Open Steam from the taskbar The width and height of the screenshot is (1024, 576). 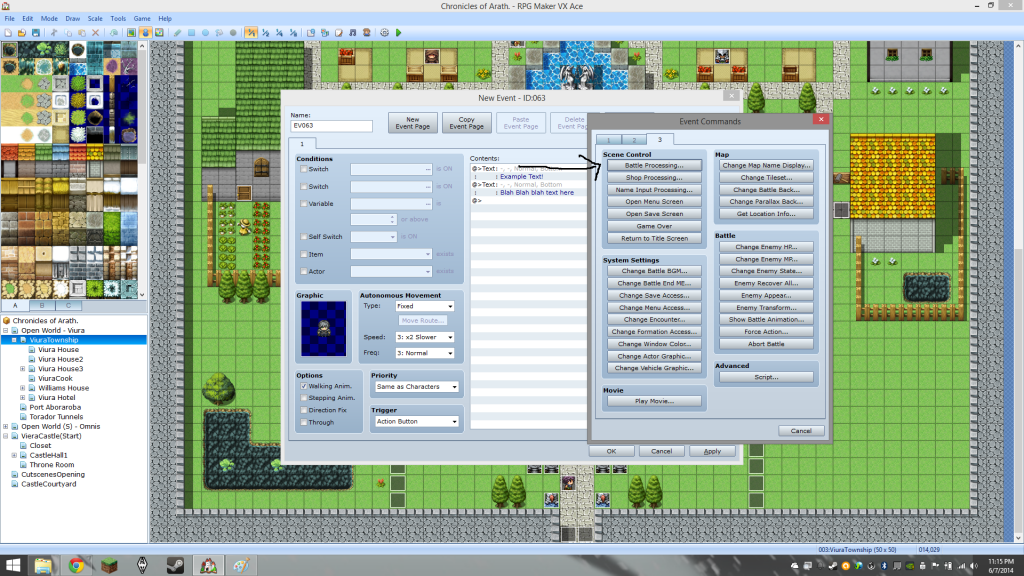(174, 563)
